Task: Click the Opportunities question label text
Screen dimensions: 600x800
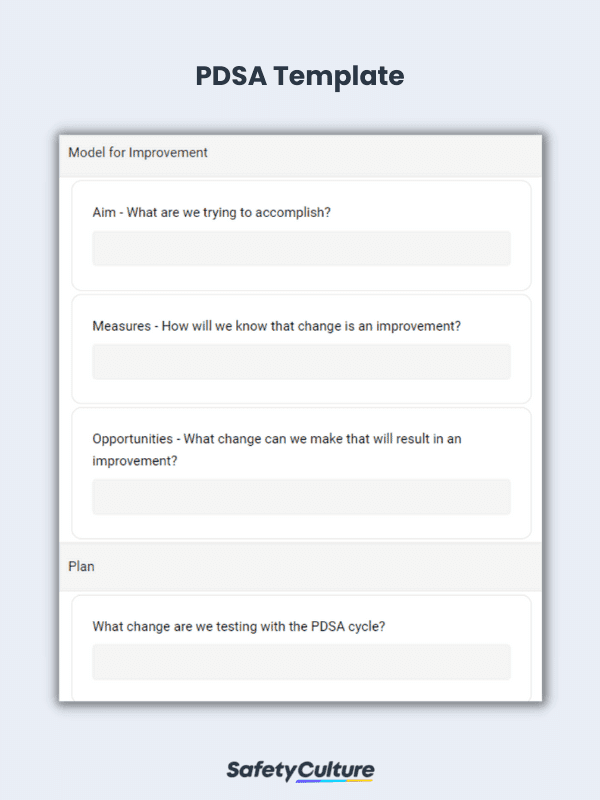Action: click(277, 449)
